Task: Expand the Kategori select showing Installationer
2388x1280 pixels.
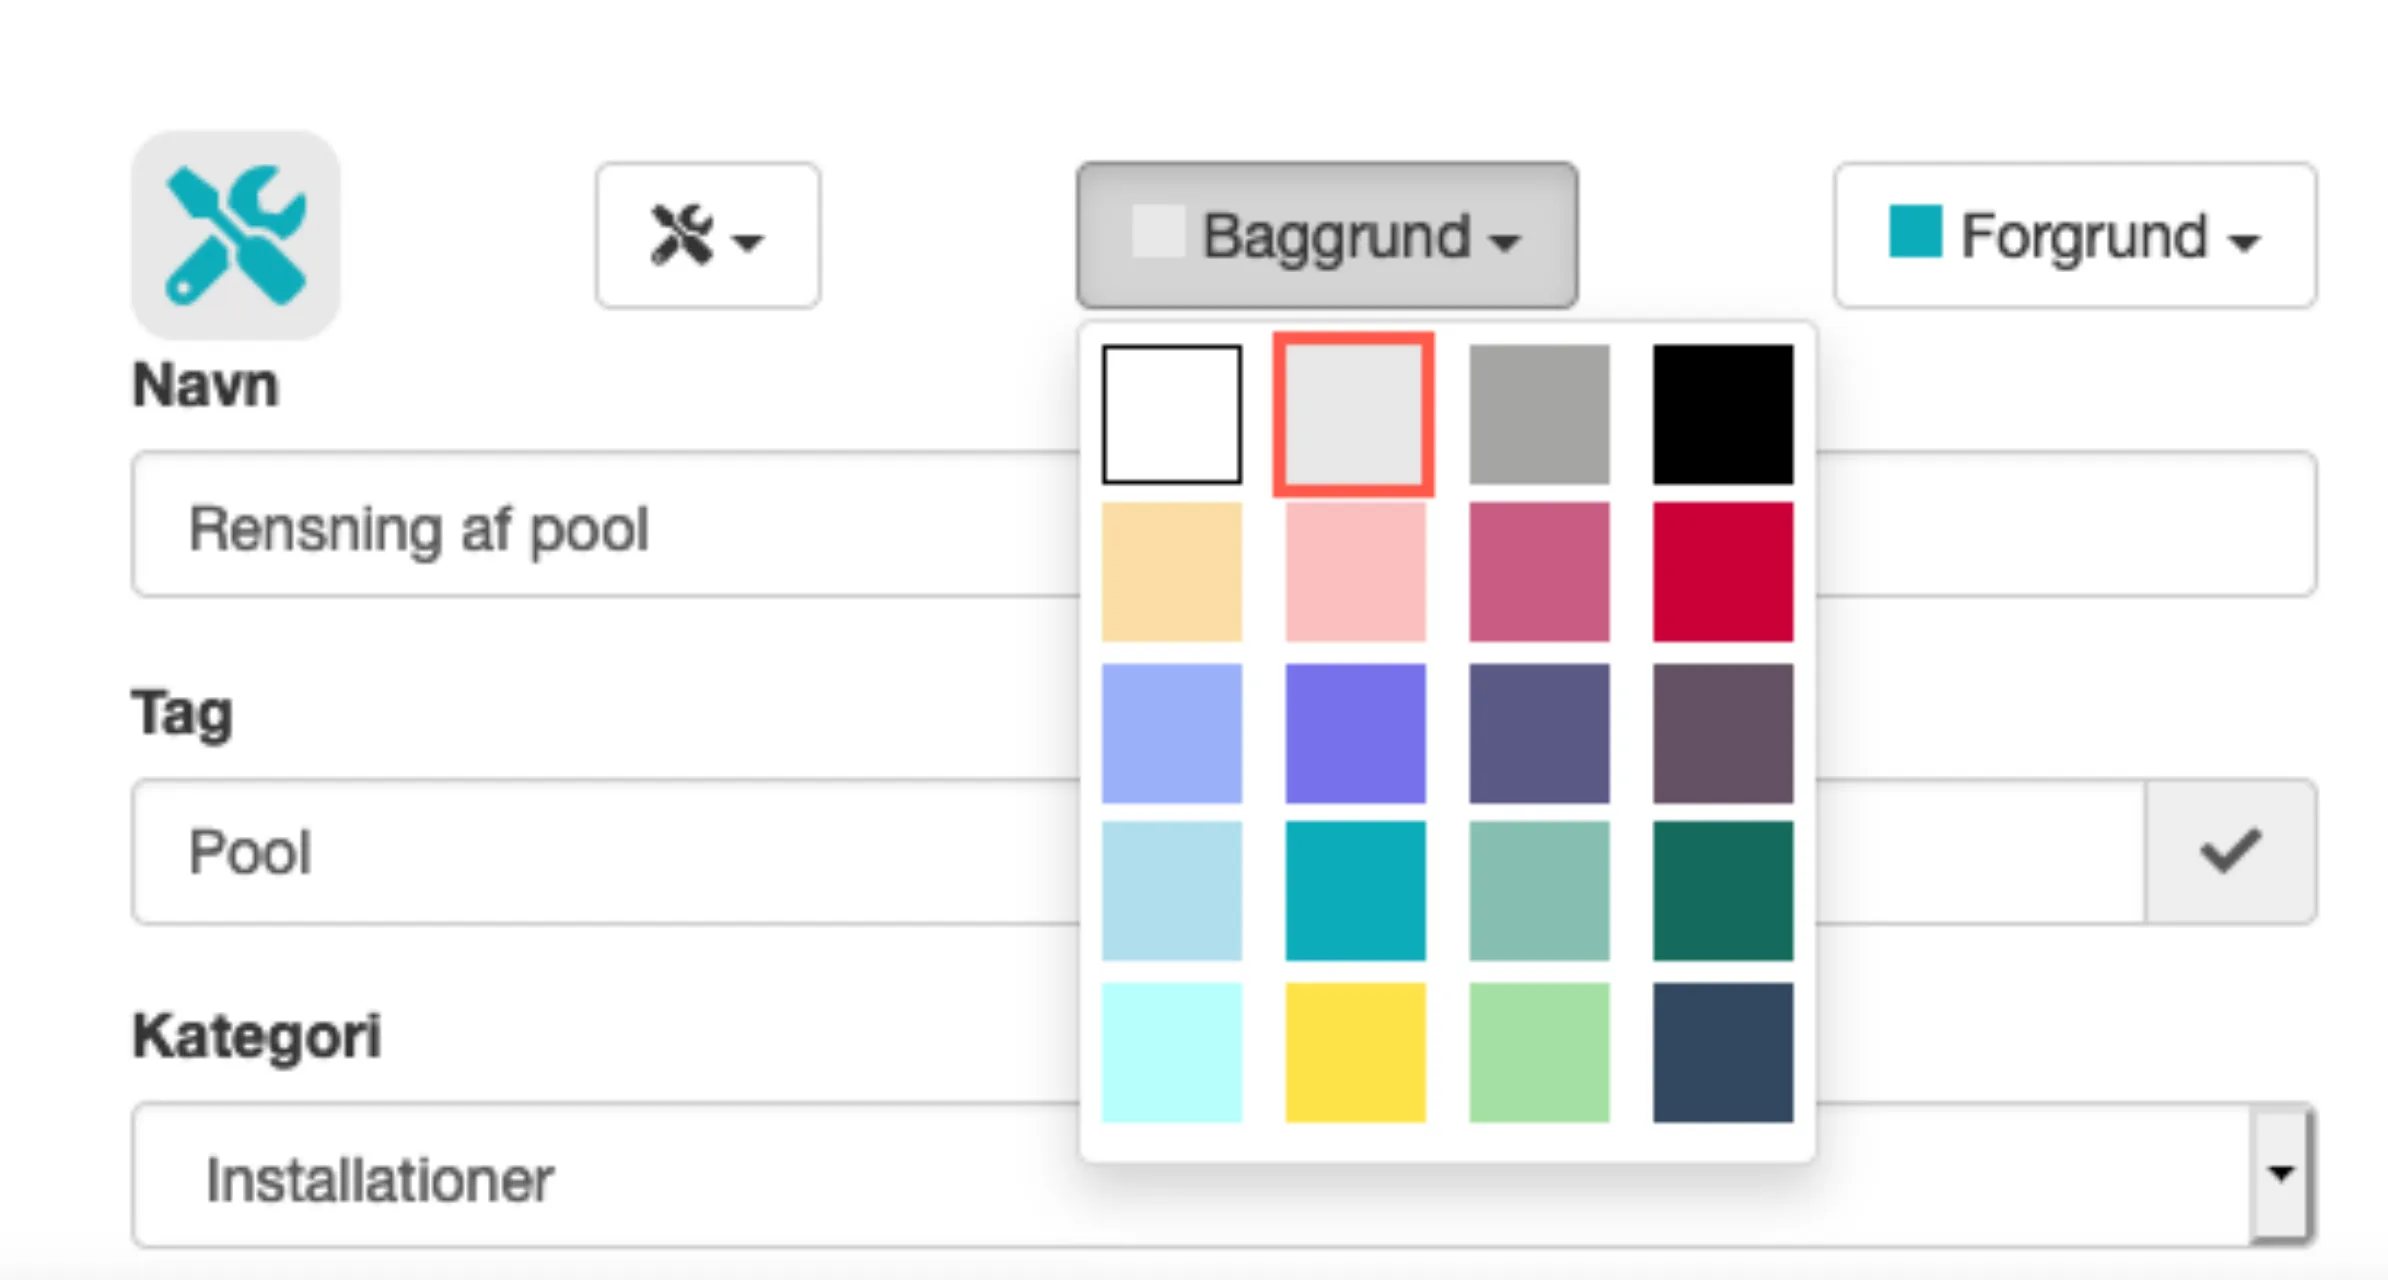Action: click(x=1220, y=1176)
